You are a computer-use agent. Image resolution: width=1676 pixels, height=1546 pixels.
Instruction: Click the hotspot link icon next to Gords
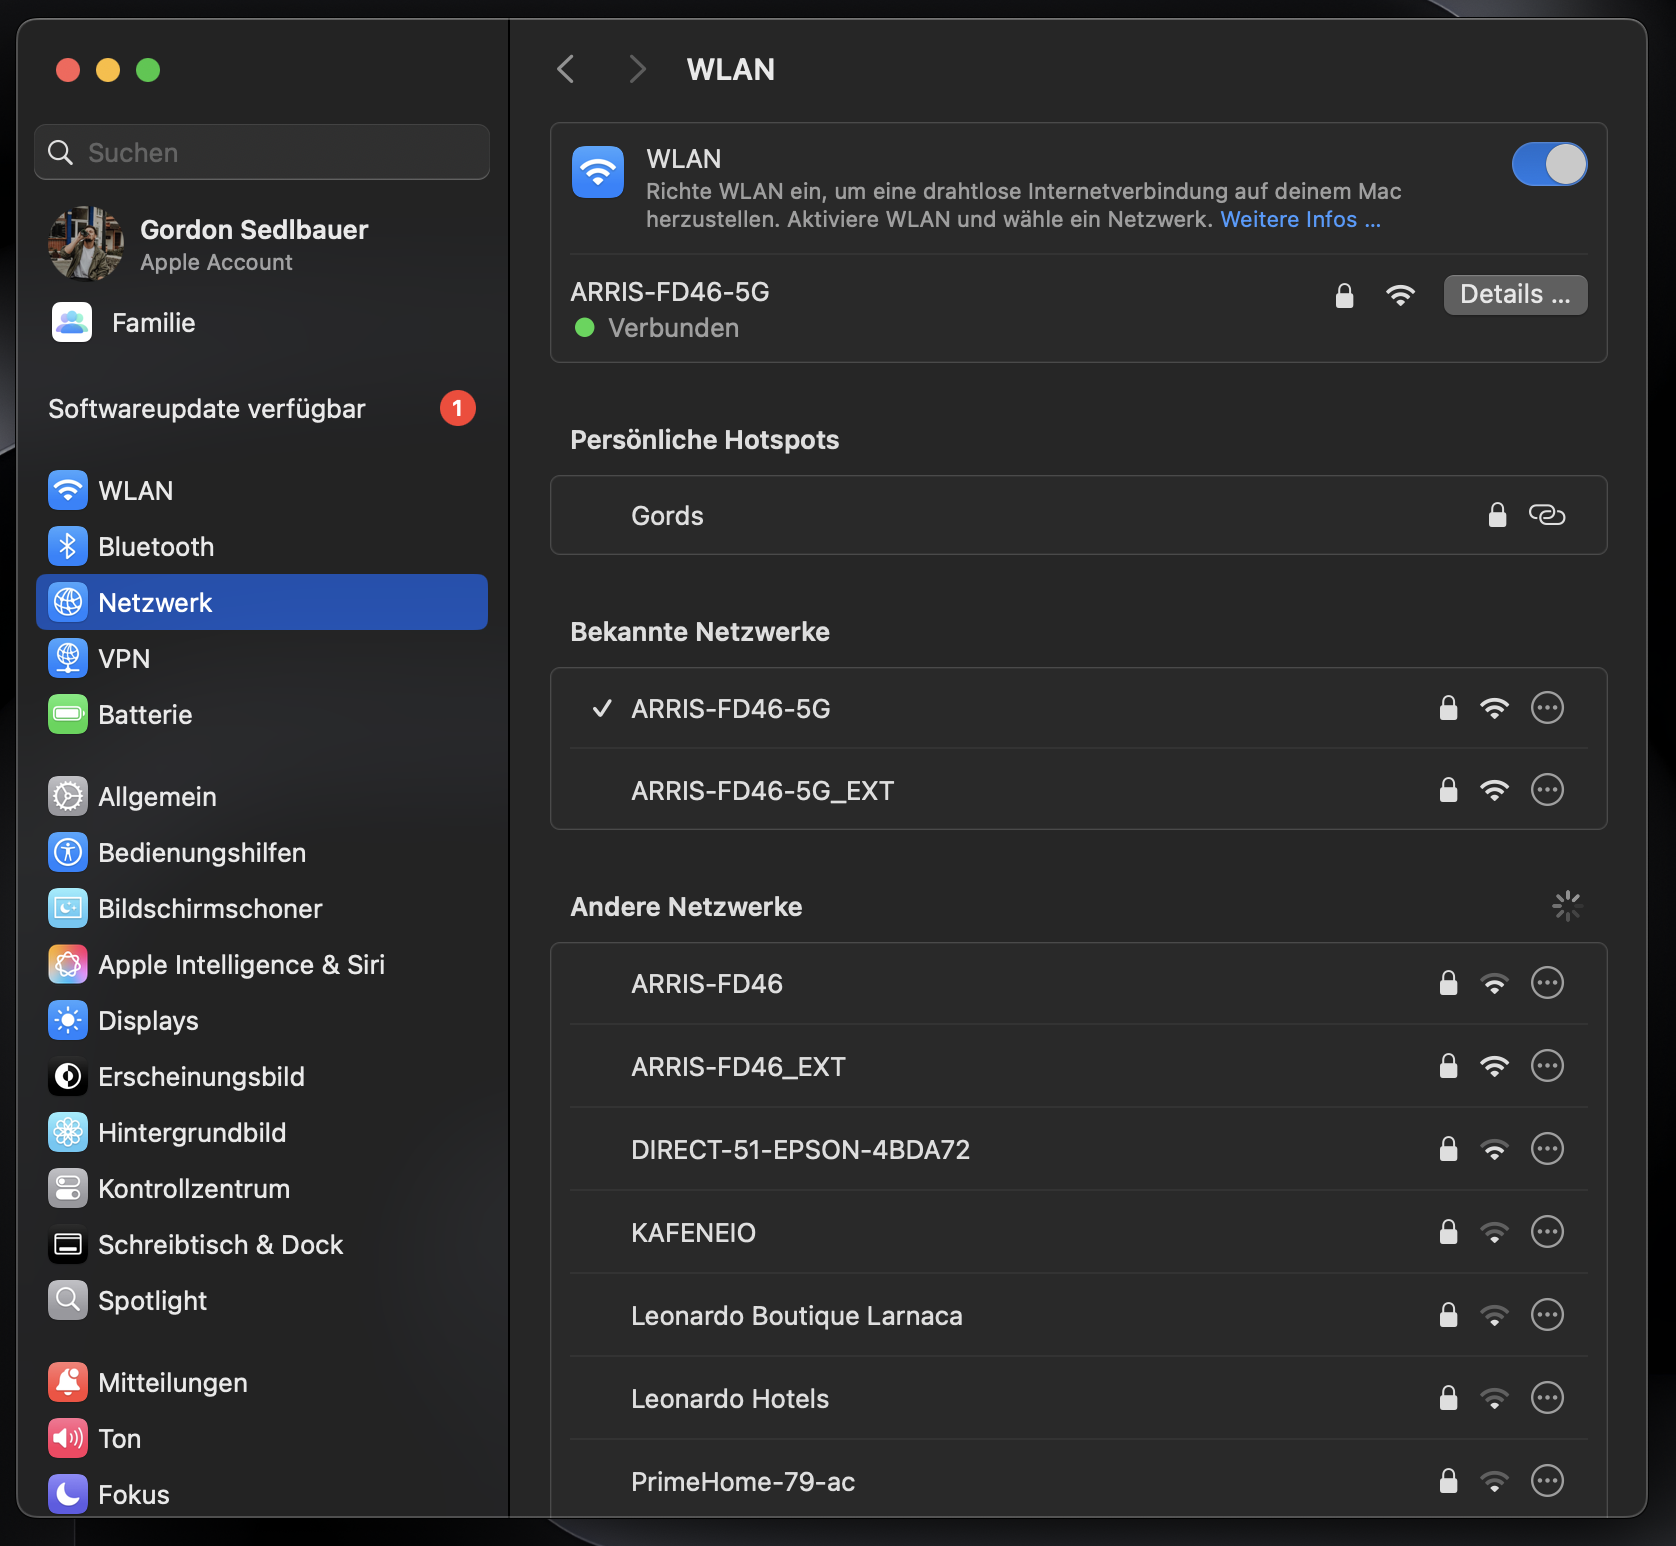[x=1548, y=515]
